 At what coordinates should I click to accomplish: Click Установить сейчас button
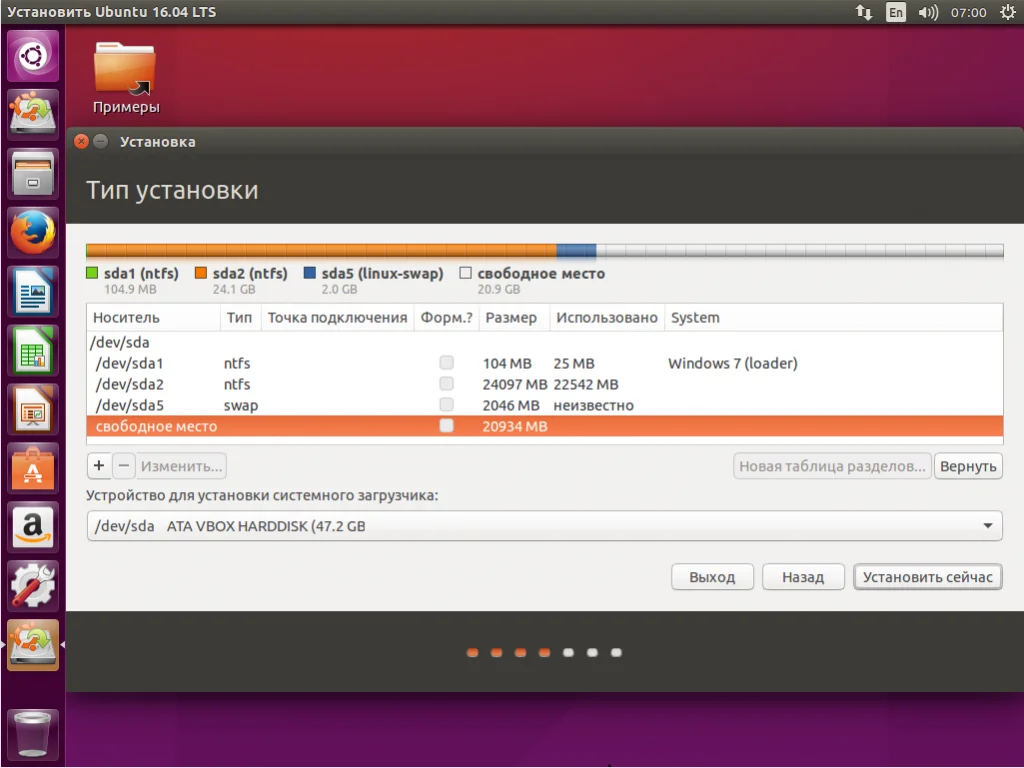pos(927,577)
